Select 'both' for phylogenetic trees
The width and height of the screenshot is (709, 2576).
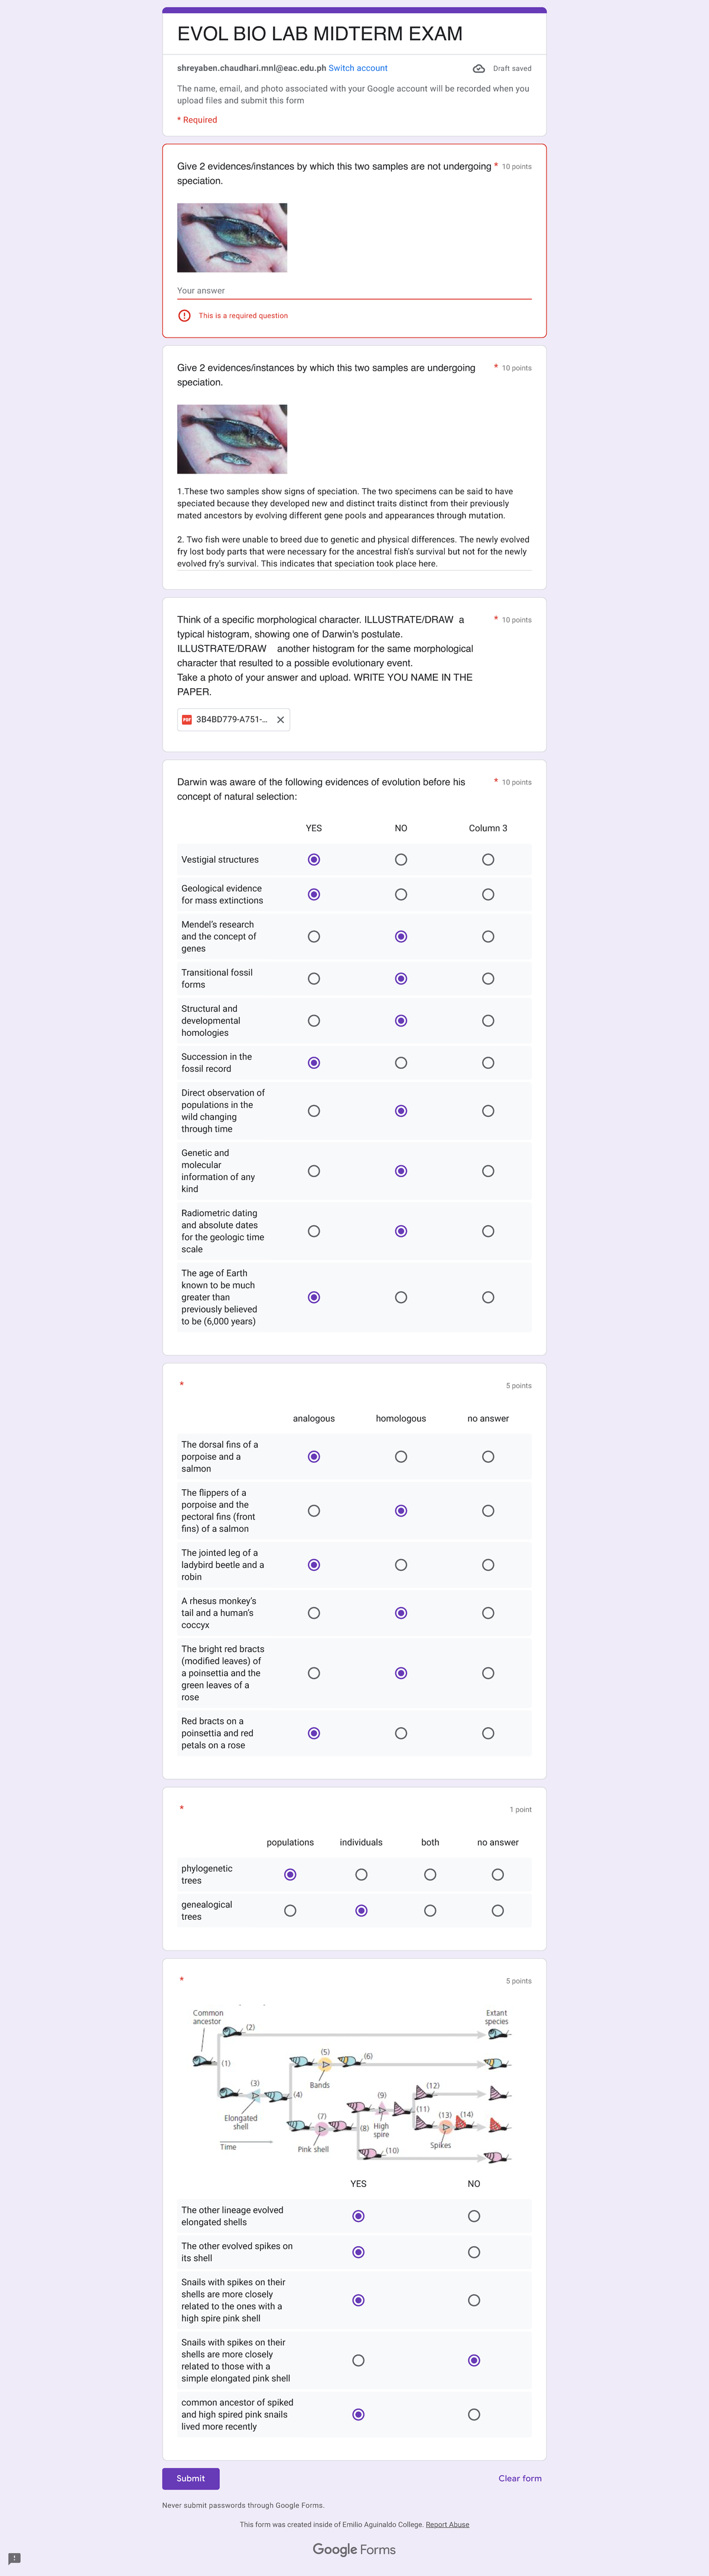(430, 1875)
